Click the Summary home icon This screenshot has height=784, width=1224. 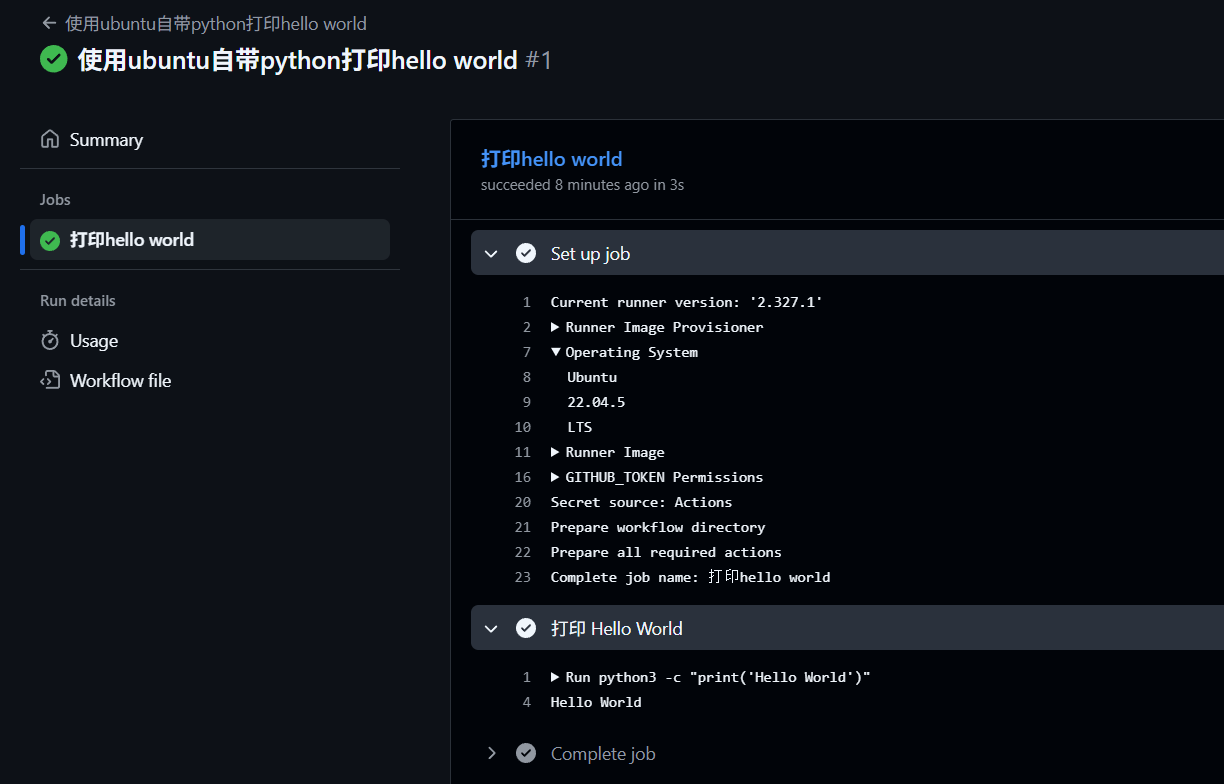50,140
